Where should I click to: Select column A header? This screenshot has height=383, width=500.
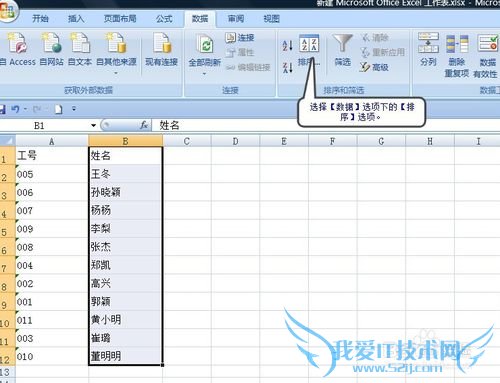(52, 141)
